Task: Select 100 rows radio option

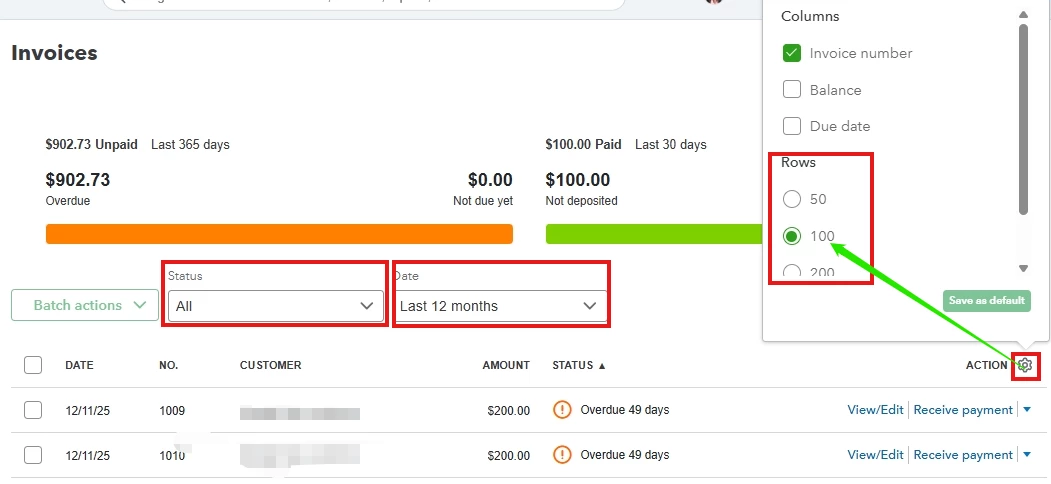Action: [x=792, y=236]
